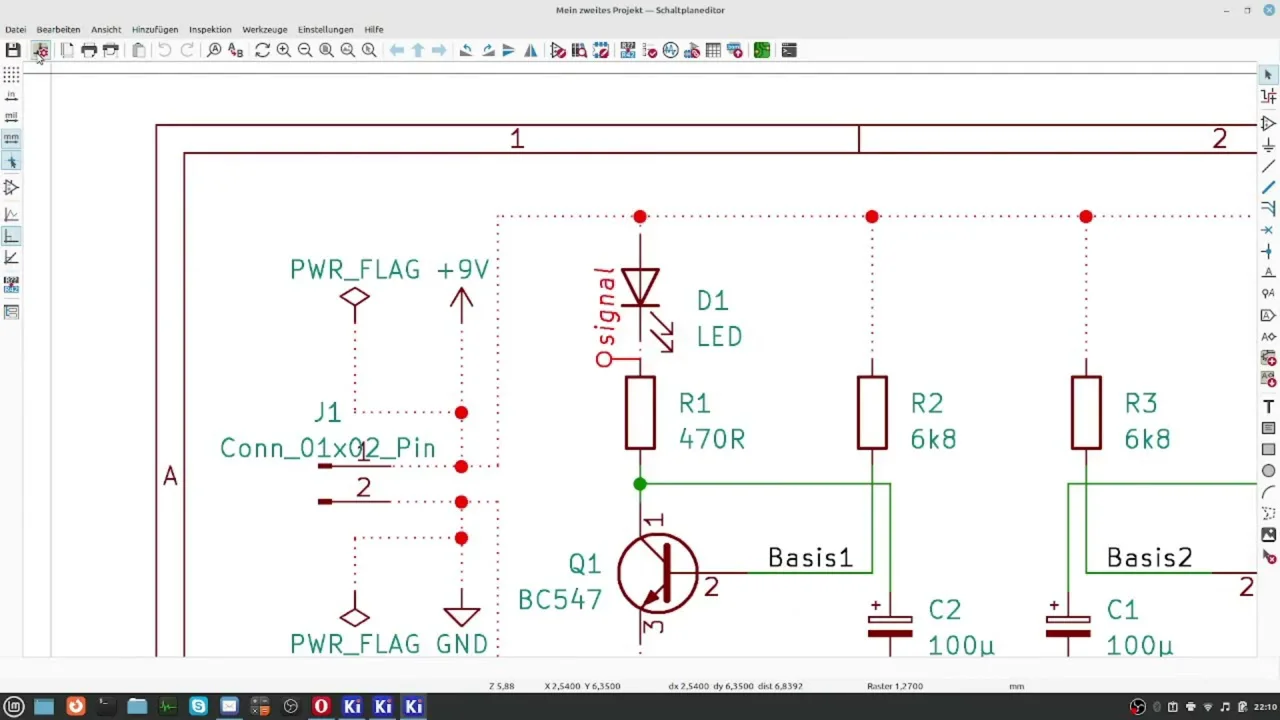Viewport: 1280px width, 720px height.
Task: Save the schematic with the floppy disk icon
Action: click(x=13, y=50)
